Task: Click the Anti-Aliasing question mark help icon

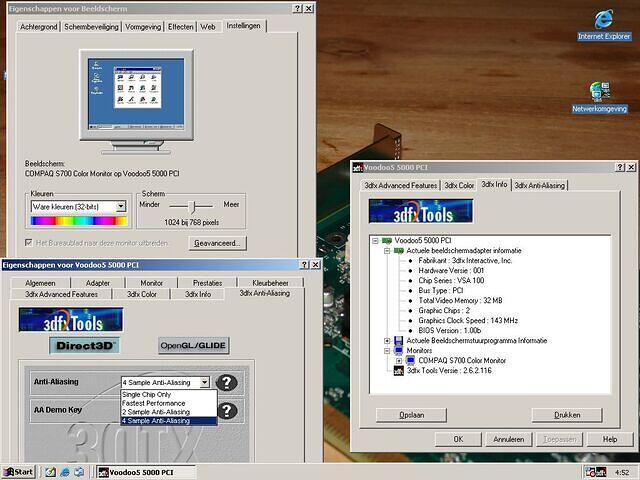Action: [x=227, y=382]
